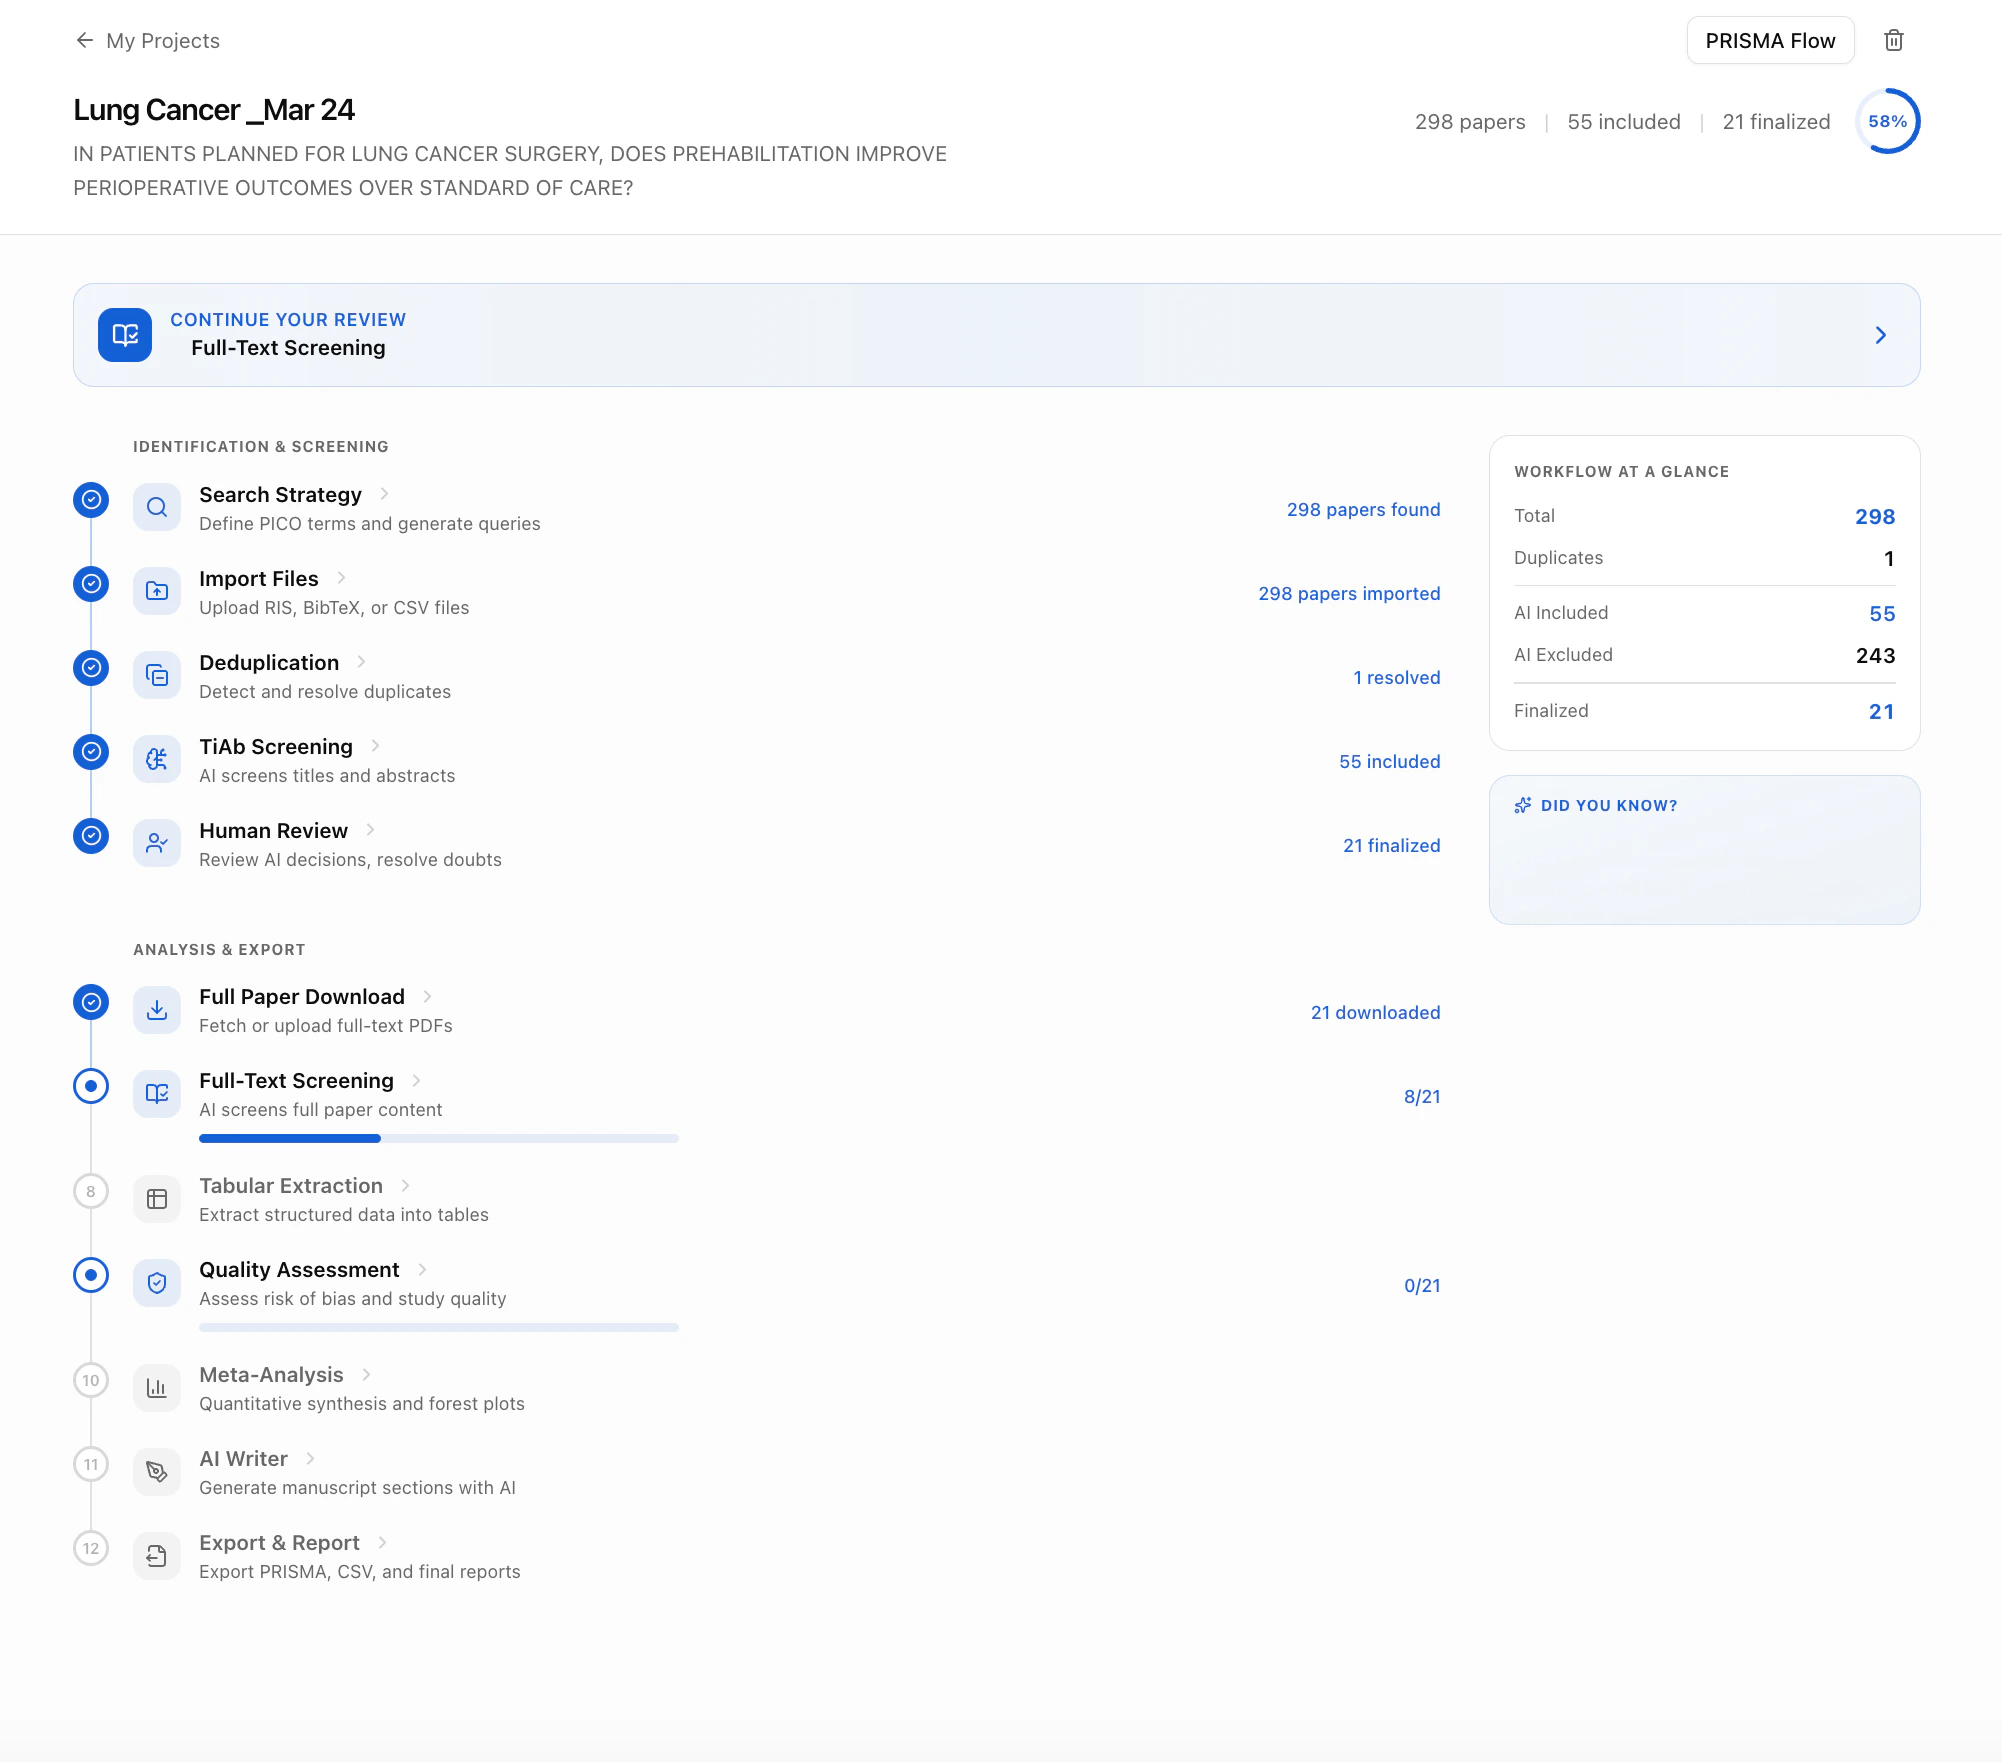Click the step 8 circle for Tabular Extraction
2002x1762 pixels.
[x=91, y=1191]
